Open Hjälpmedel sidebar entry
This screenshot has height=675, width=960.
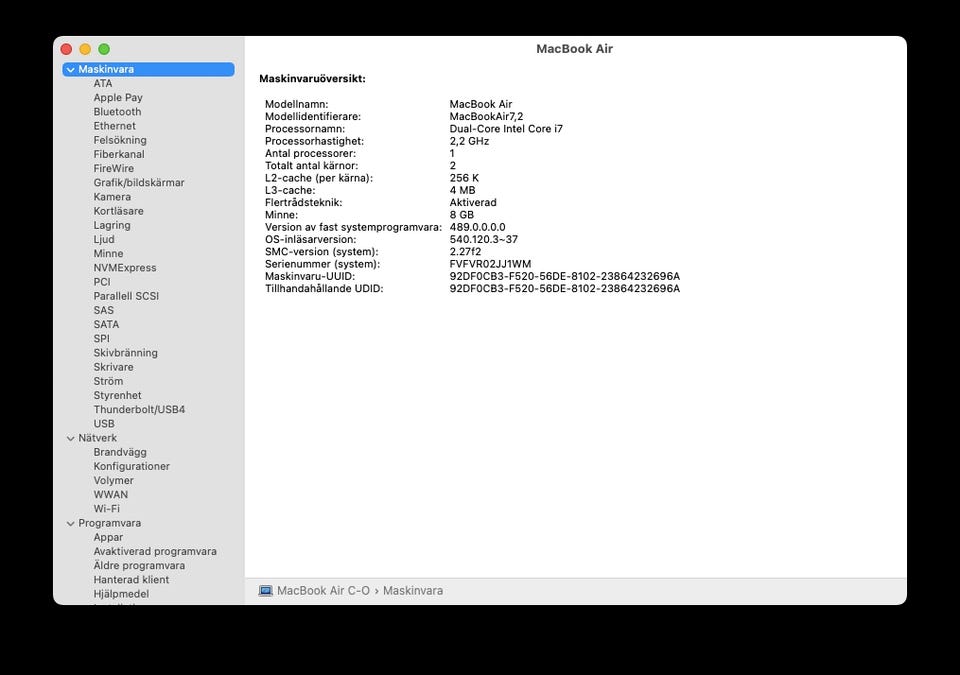coord(121,594)
